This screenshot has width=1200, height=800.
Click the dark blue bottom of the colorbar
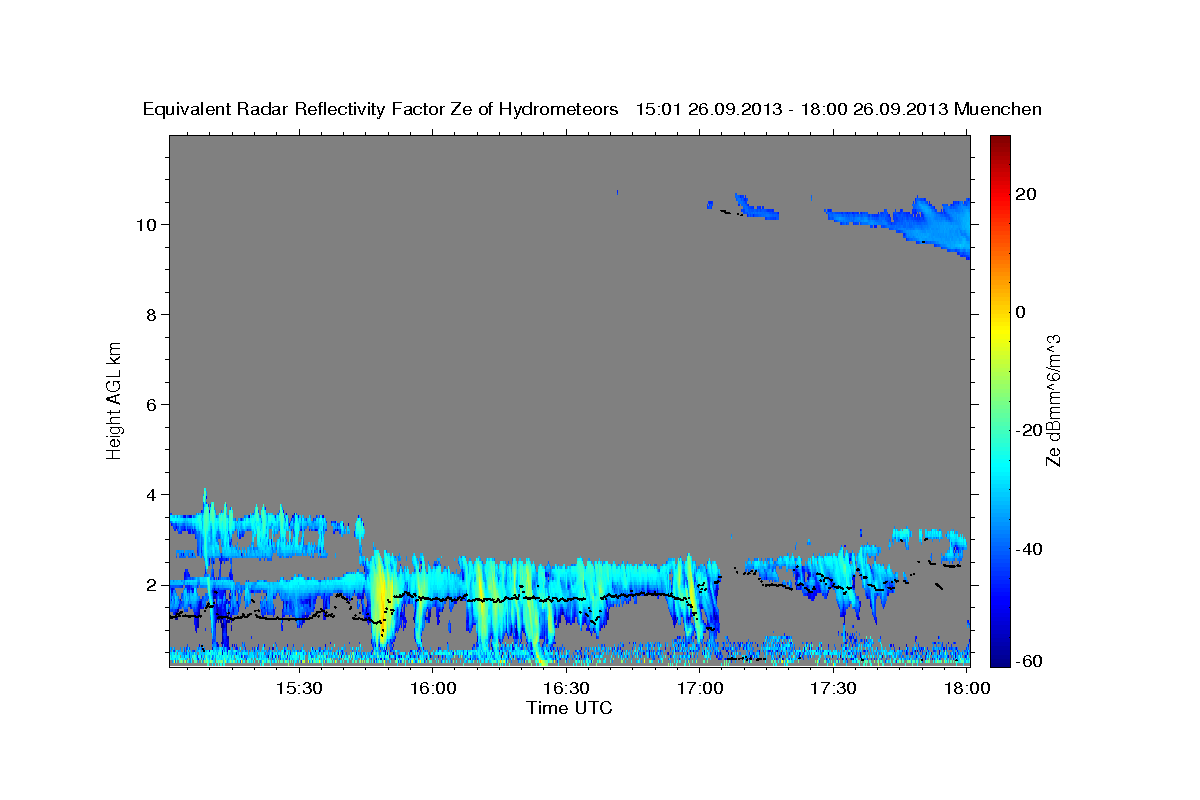(x=1000, y=658)
